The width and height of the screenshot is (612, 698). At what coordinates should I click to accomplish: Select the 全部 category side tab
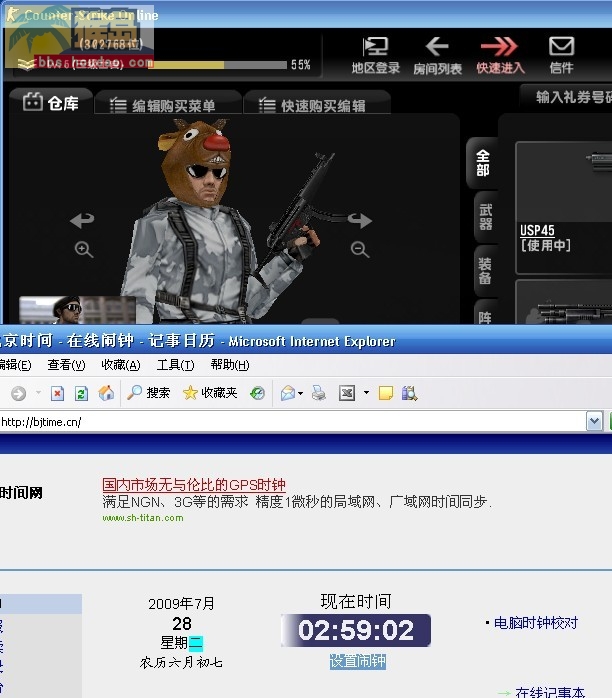click(483, 163)
